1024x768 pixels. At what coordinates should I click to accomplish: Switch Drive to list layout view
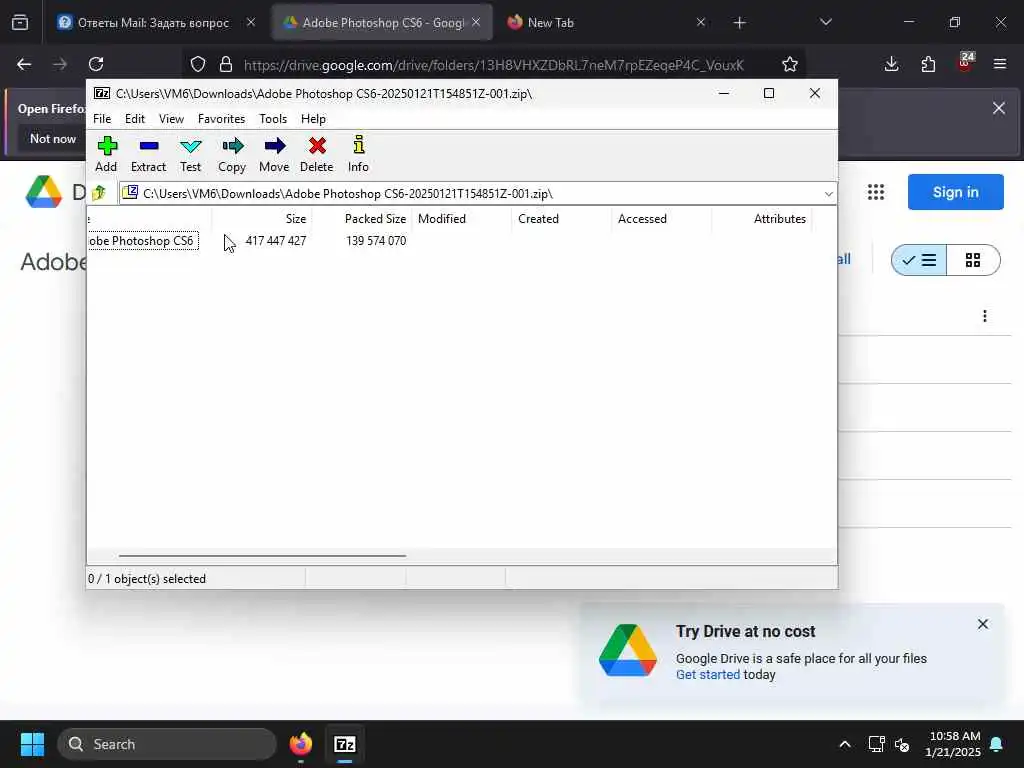click(x=919, y=260)
